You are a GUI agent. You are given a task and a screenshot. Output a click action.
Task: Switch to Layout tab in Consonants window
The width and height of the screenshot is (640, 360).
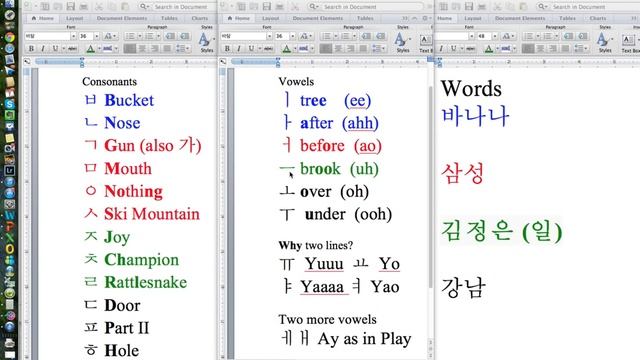pos(74,18)
